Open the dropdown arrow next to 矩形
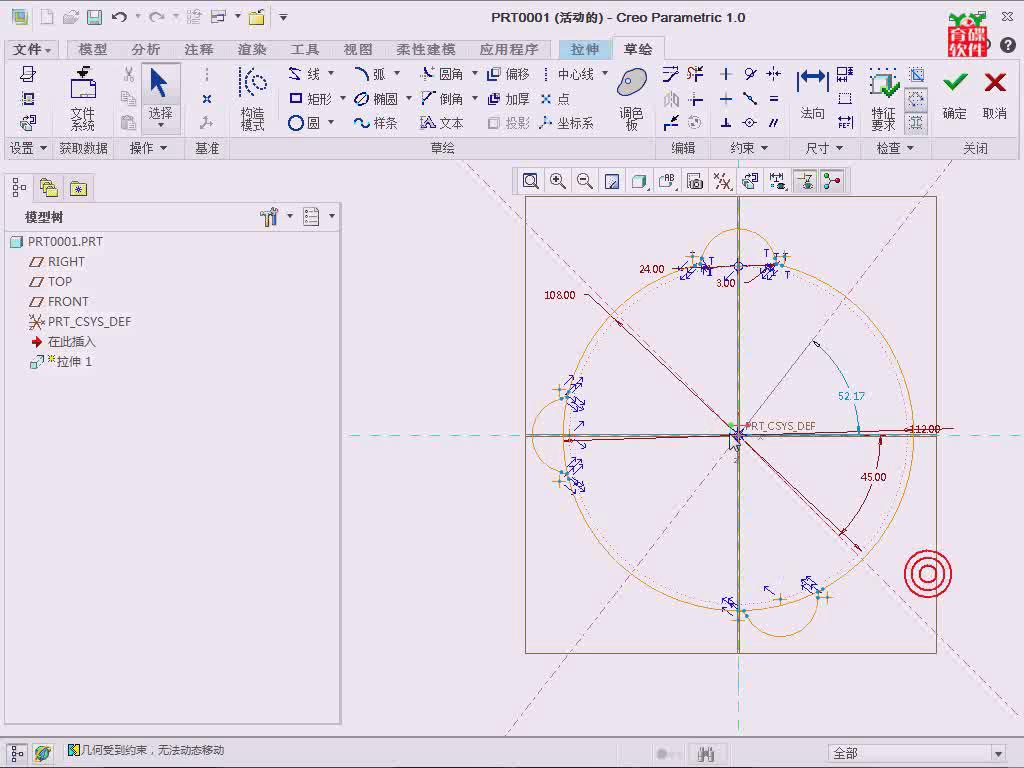The height and width of the screenshot is (768, 1024). (342, 99)
